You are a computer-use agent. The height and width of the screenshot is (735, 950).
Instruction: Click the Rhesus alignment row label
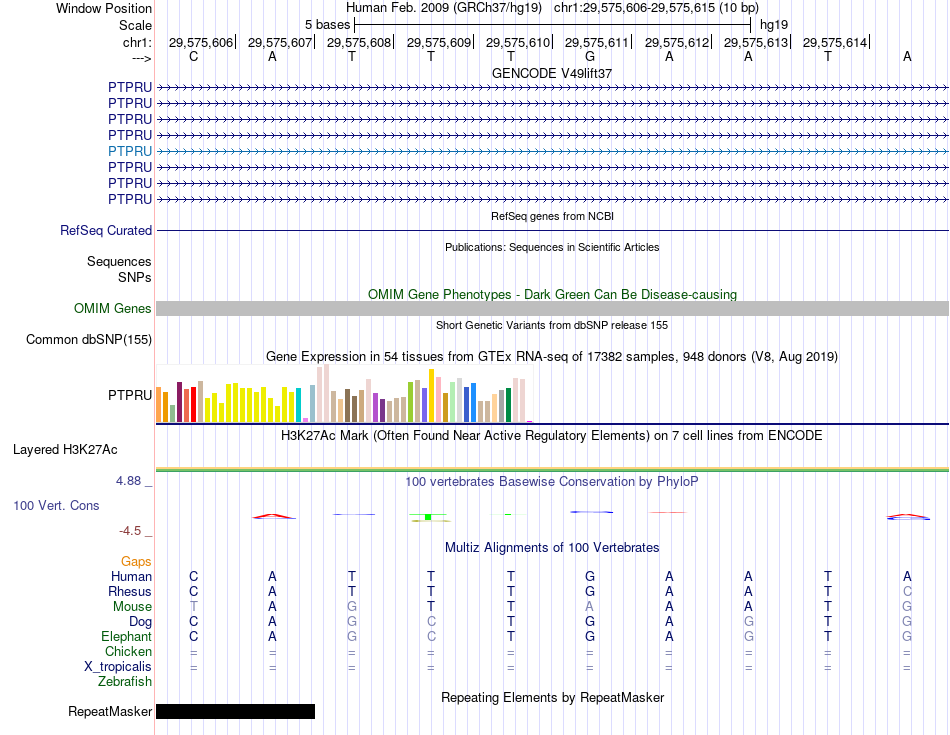click(130, 591)
